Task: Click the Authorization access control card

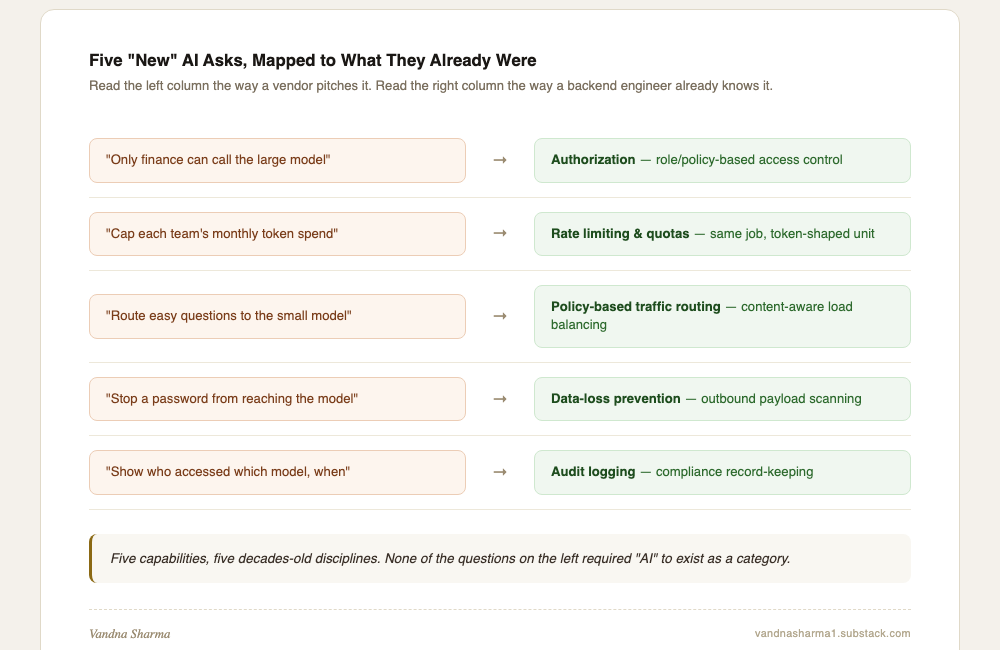Action: (722, 160)
